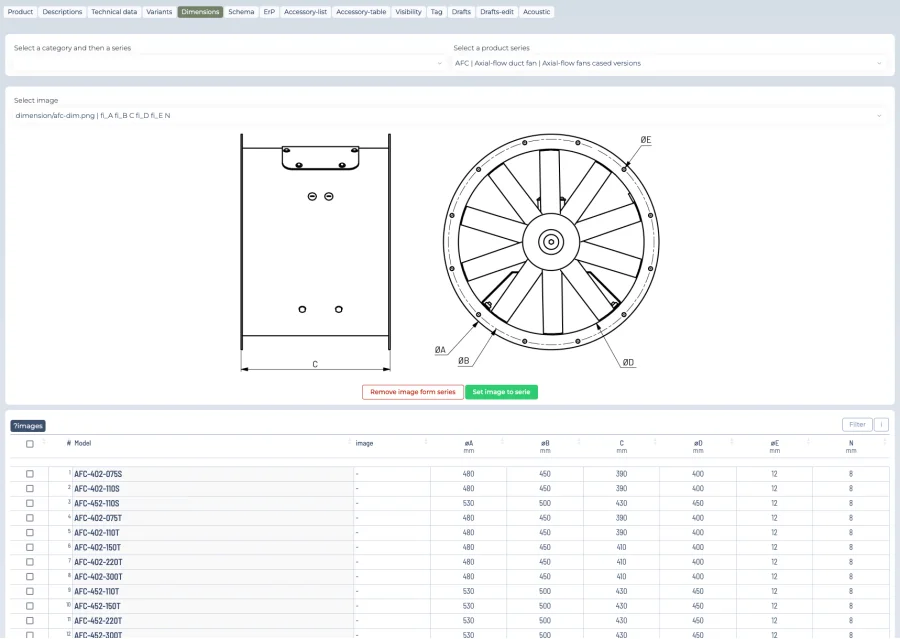Click image cell of AFC-402-075T row
This screenshot has width=900, height=639.
pos(391,518)
